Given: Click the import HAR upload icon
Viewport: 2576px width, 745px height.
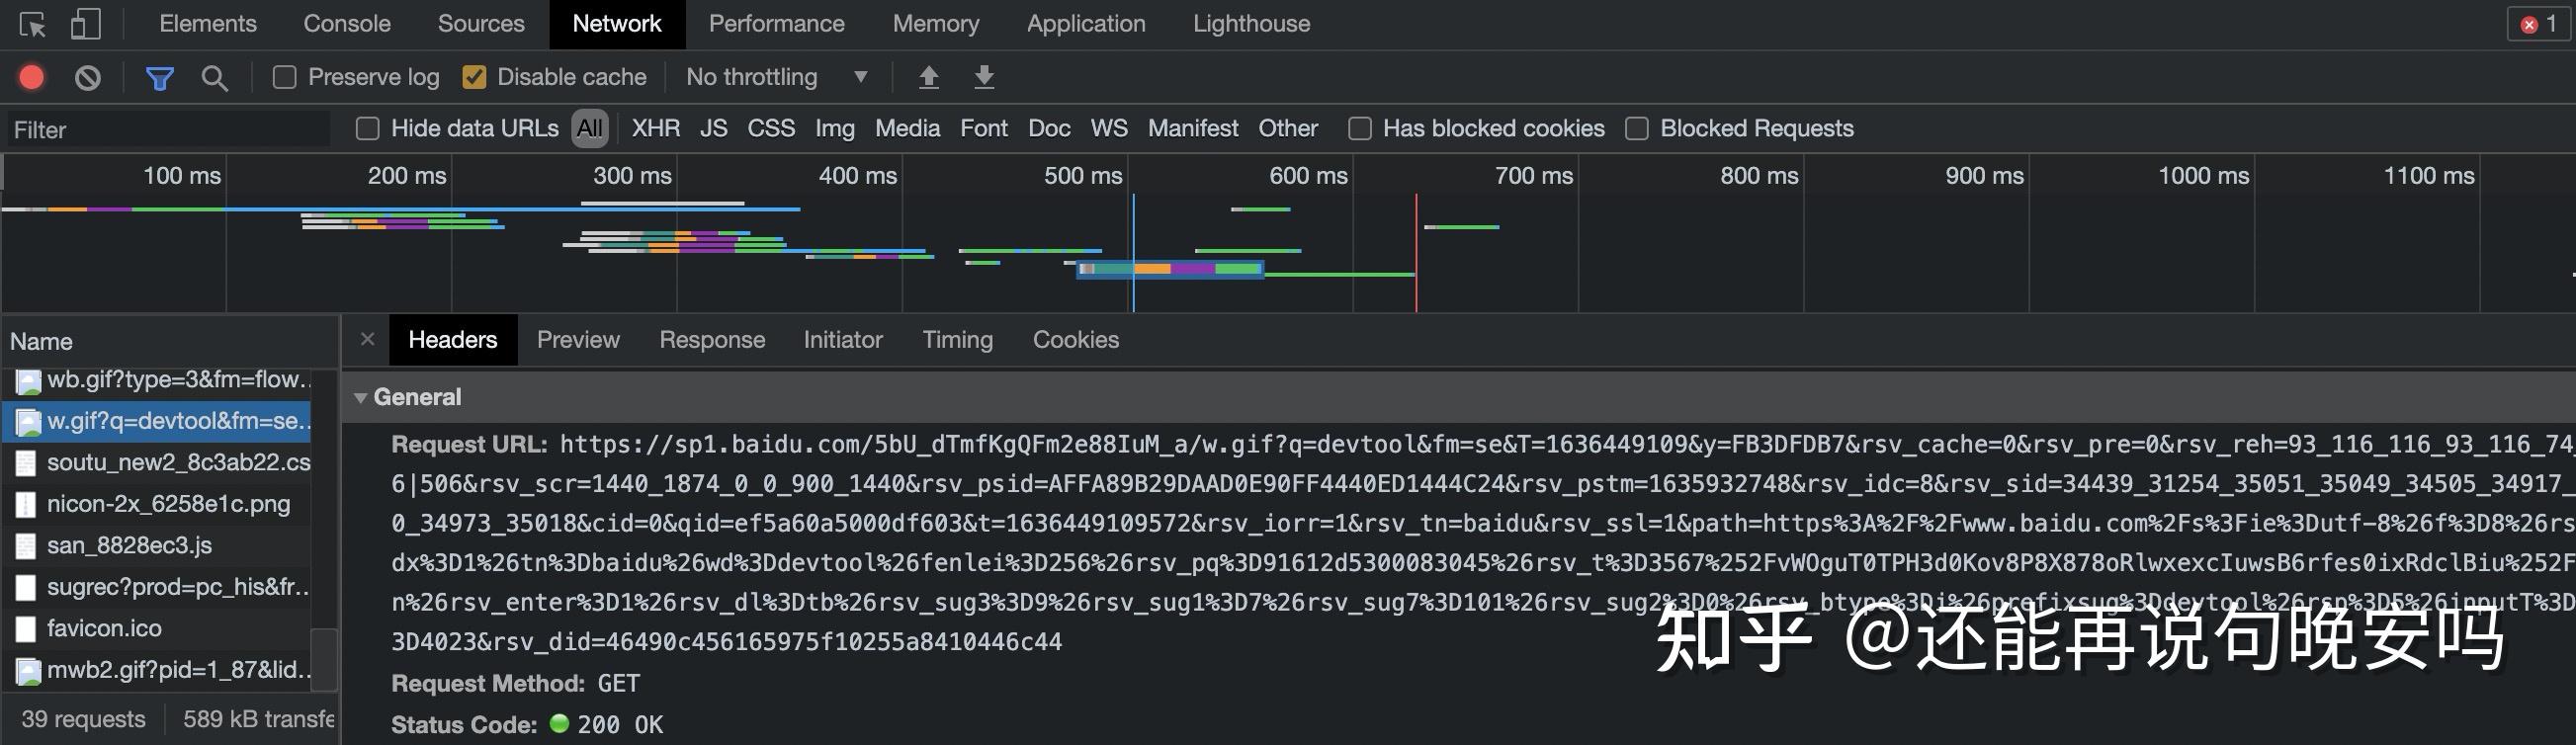Looking at the screenshot, I should coord(929,77).
